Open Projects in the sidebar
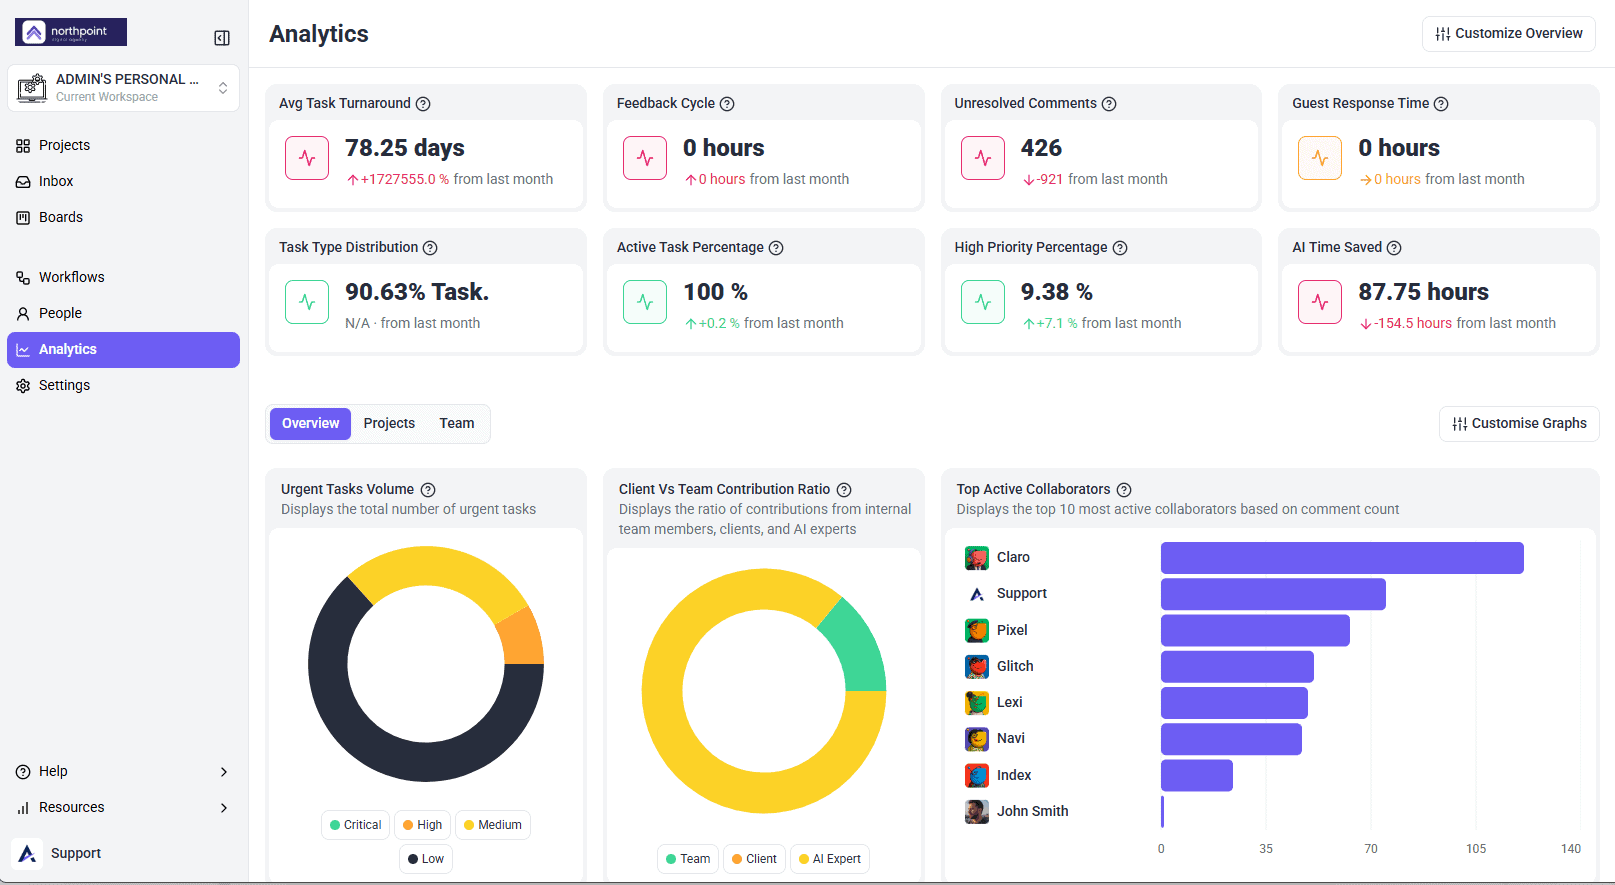The width and height of the screenshot is (1615, 885). pos(123,146)
